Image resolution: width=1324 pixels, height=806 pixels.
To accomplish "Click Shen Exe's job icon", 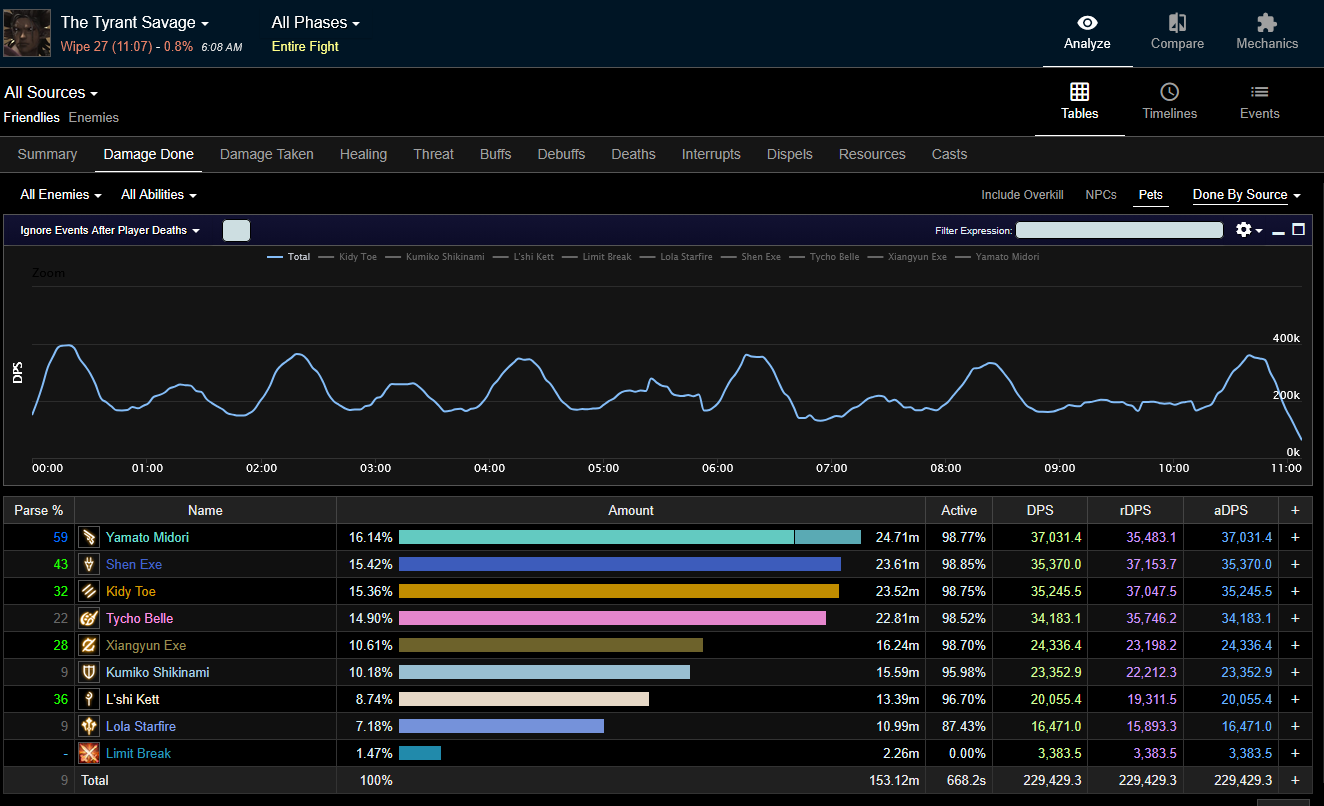I will click(90, 564).
